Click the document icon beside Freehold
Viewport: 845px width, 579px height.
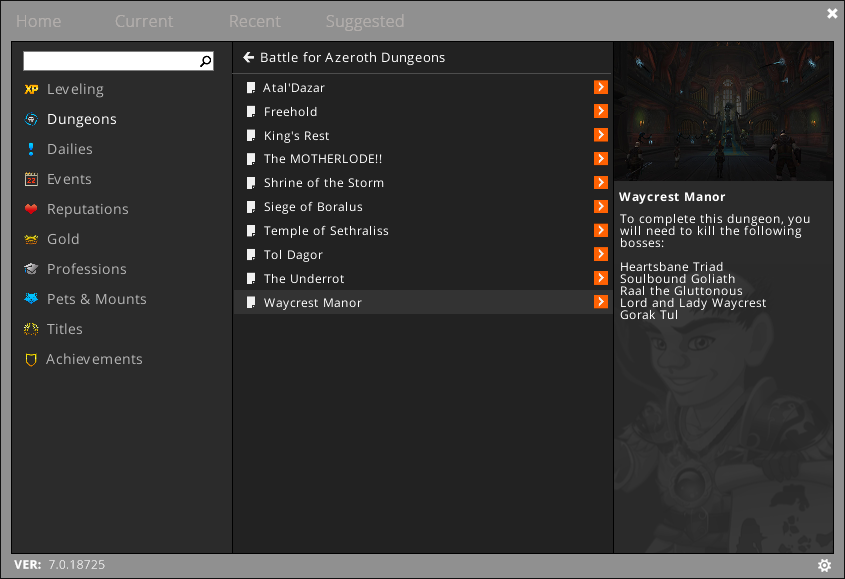[251, 112]
